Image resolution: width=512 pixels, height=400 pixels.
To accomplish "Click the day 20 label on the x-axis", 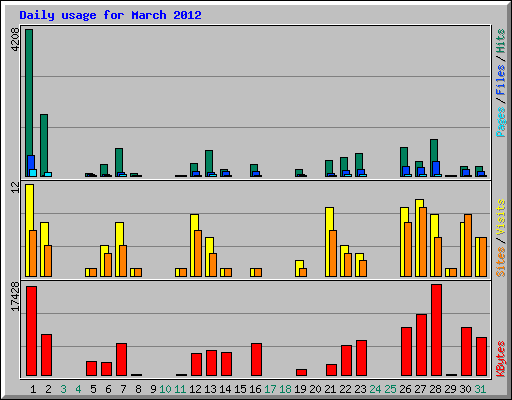I will tap(315, 389).
